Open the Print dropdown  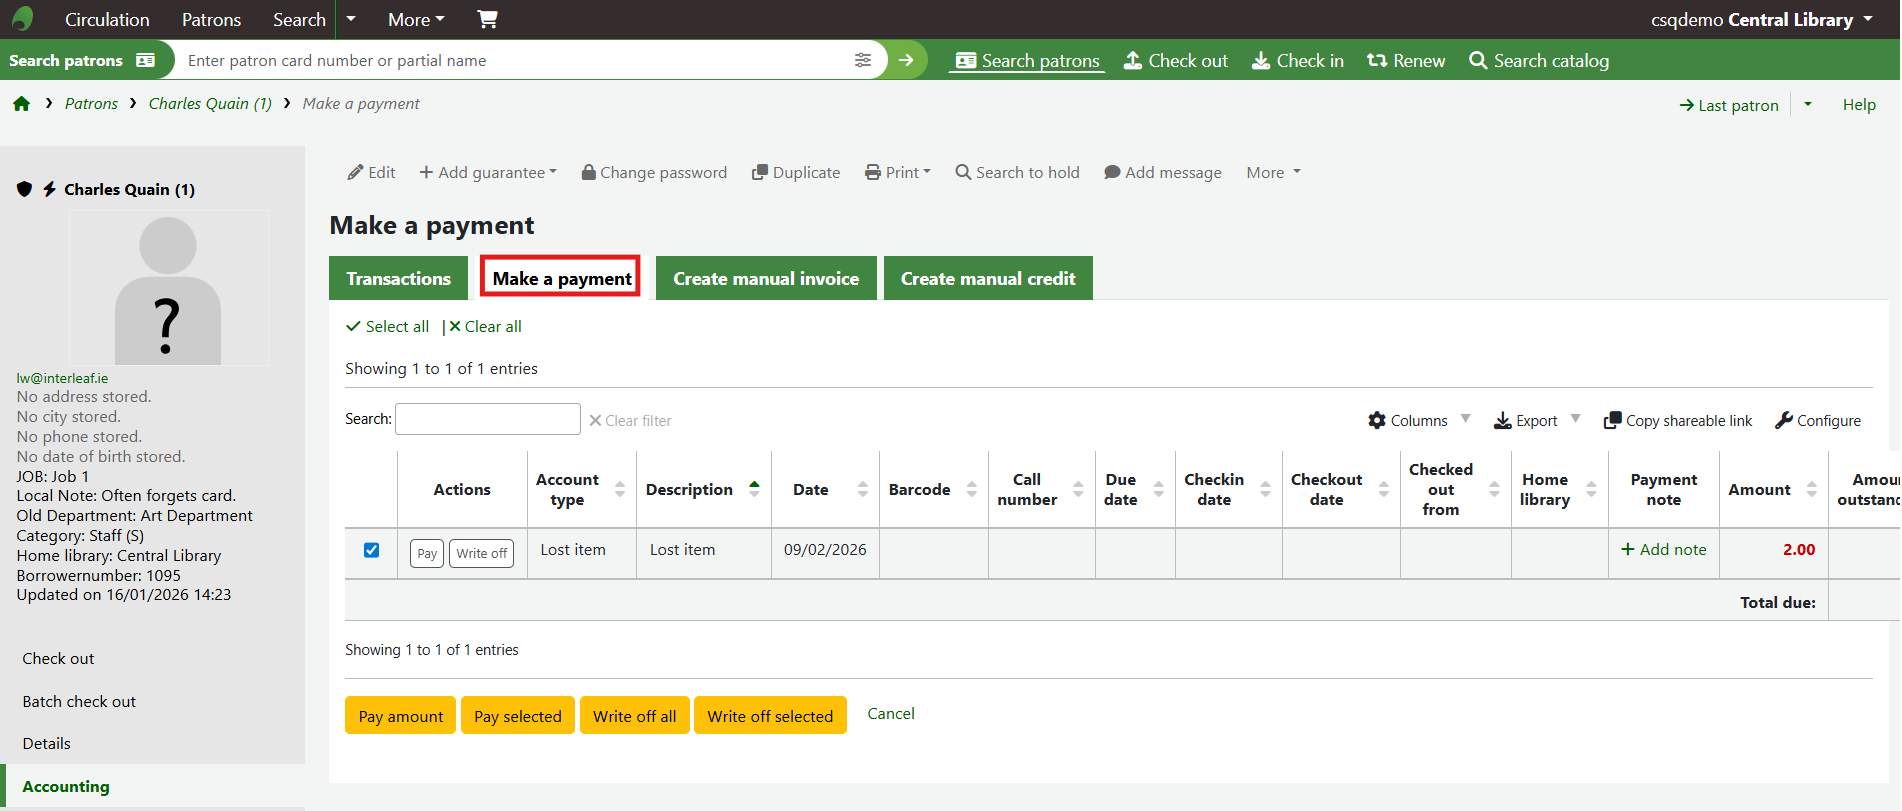898,172
